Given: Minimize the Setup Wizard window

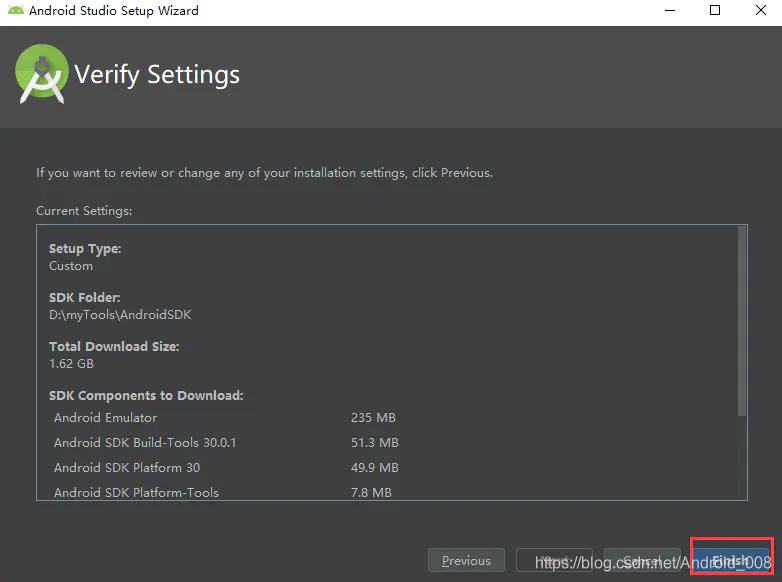Looking at the screenshot, I should (x=670, y=10).
